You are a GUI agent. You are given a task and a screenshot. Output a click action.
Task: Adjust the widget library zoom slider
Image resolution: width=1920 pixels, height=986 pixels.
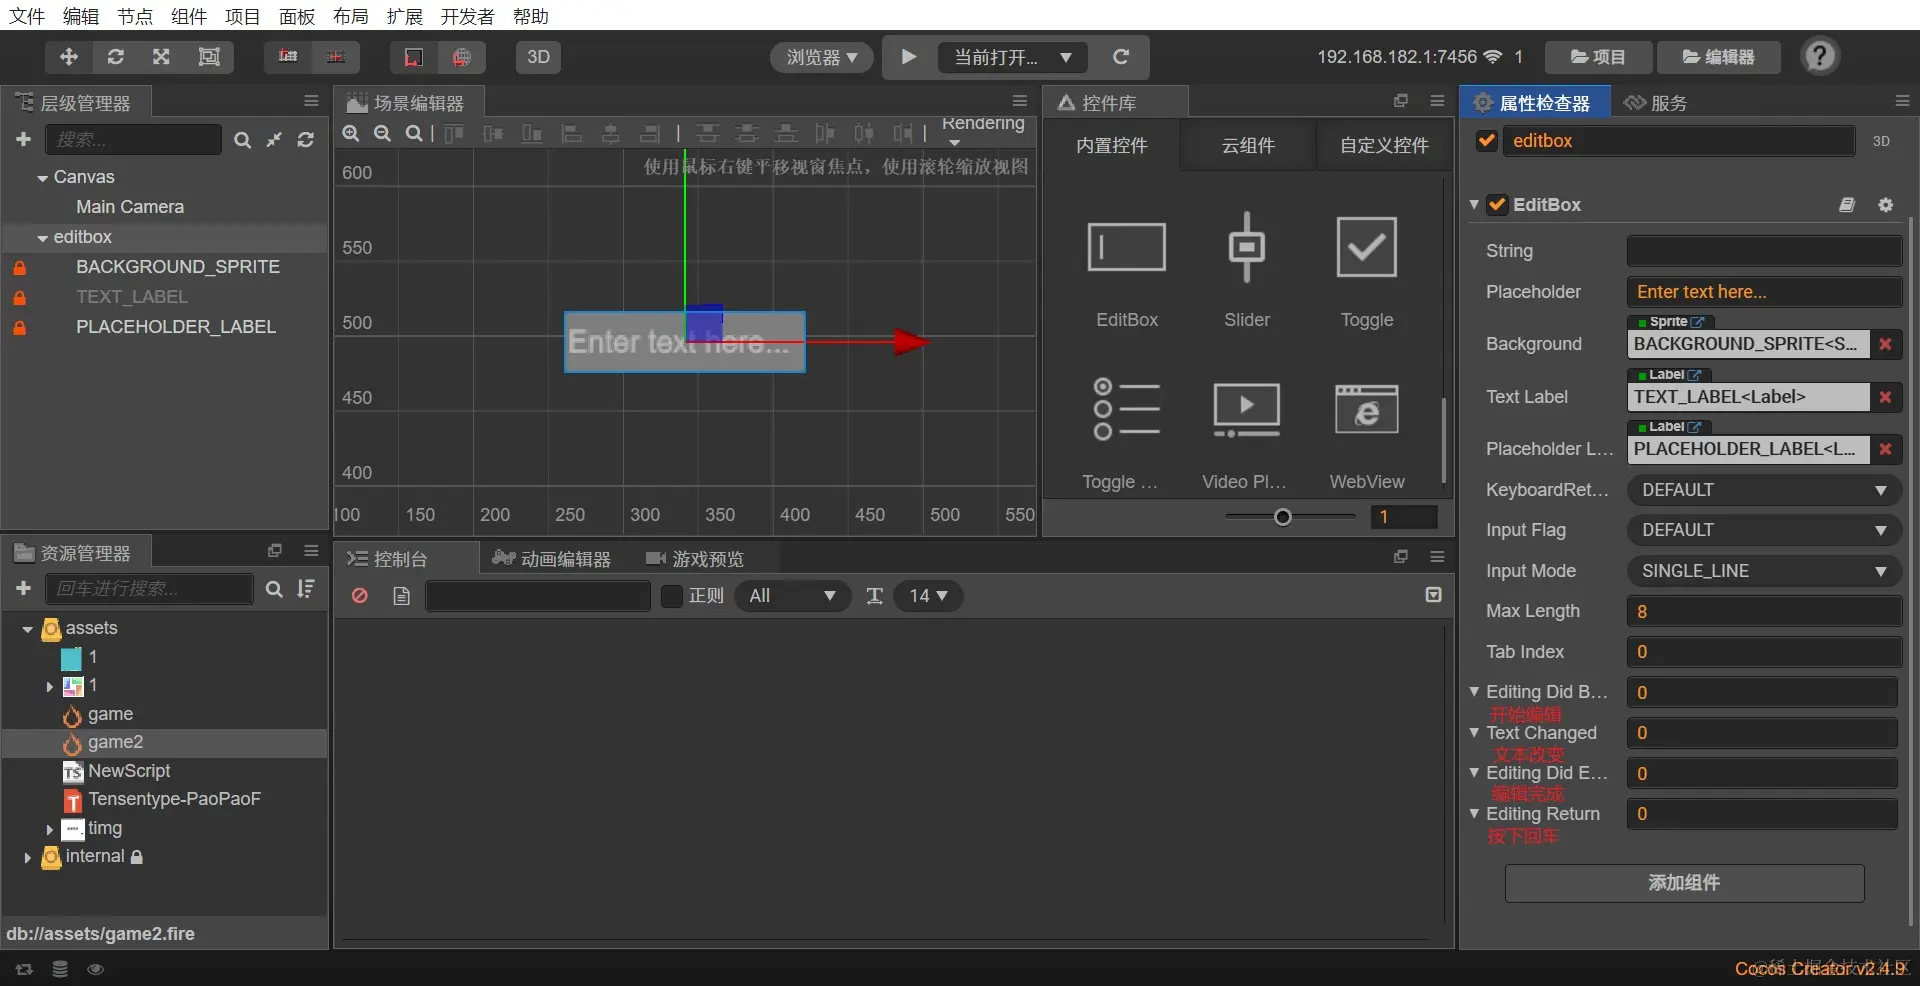click(x=1283, y=517)
